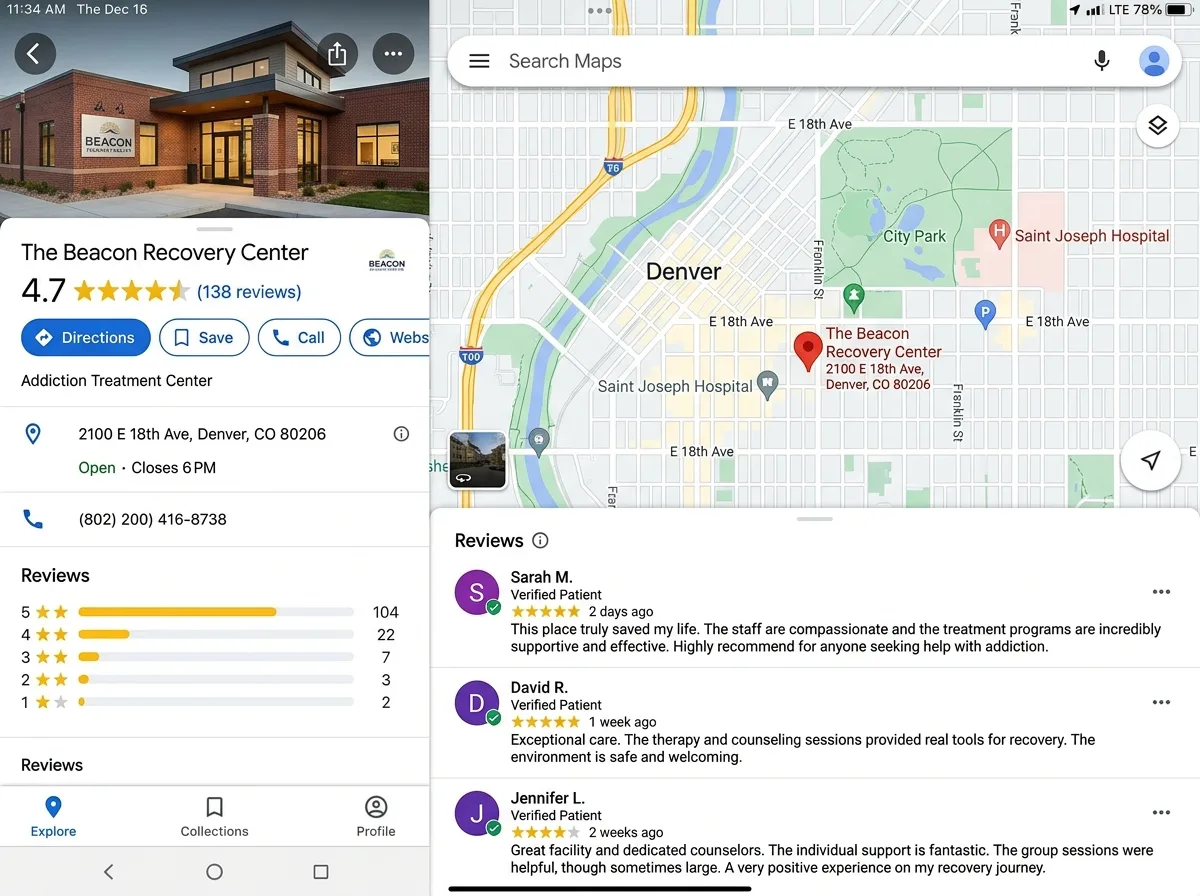Tap the drag handle atop the place info card
This screenshot has height=896, width=1200.
pos(214,228)
